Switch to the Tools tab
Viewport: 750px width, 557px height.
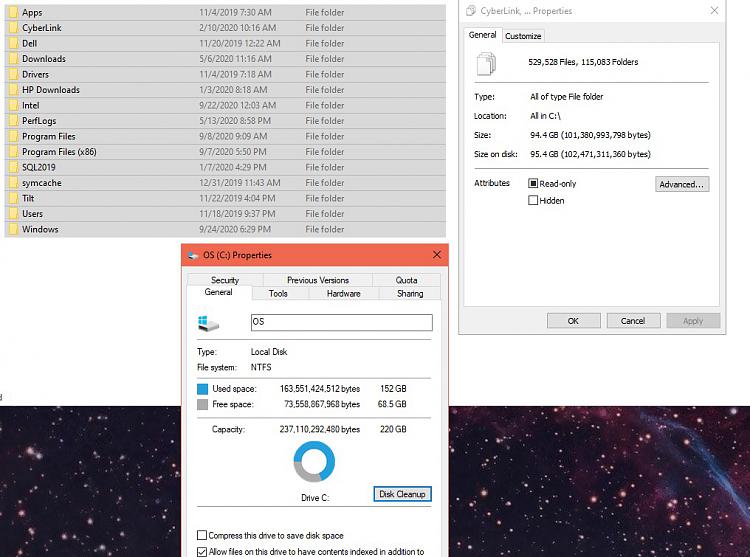(x=278, y=294)
